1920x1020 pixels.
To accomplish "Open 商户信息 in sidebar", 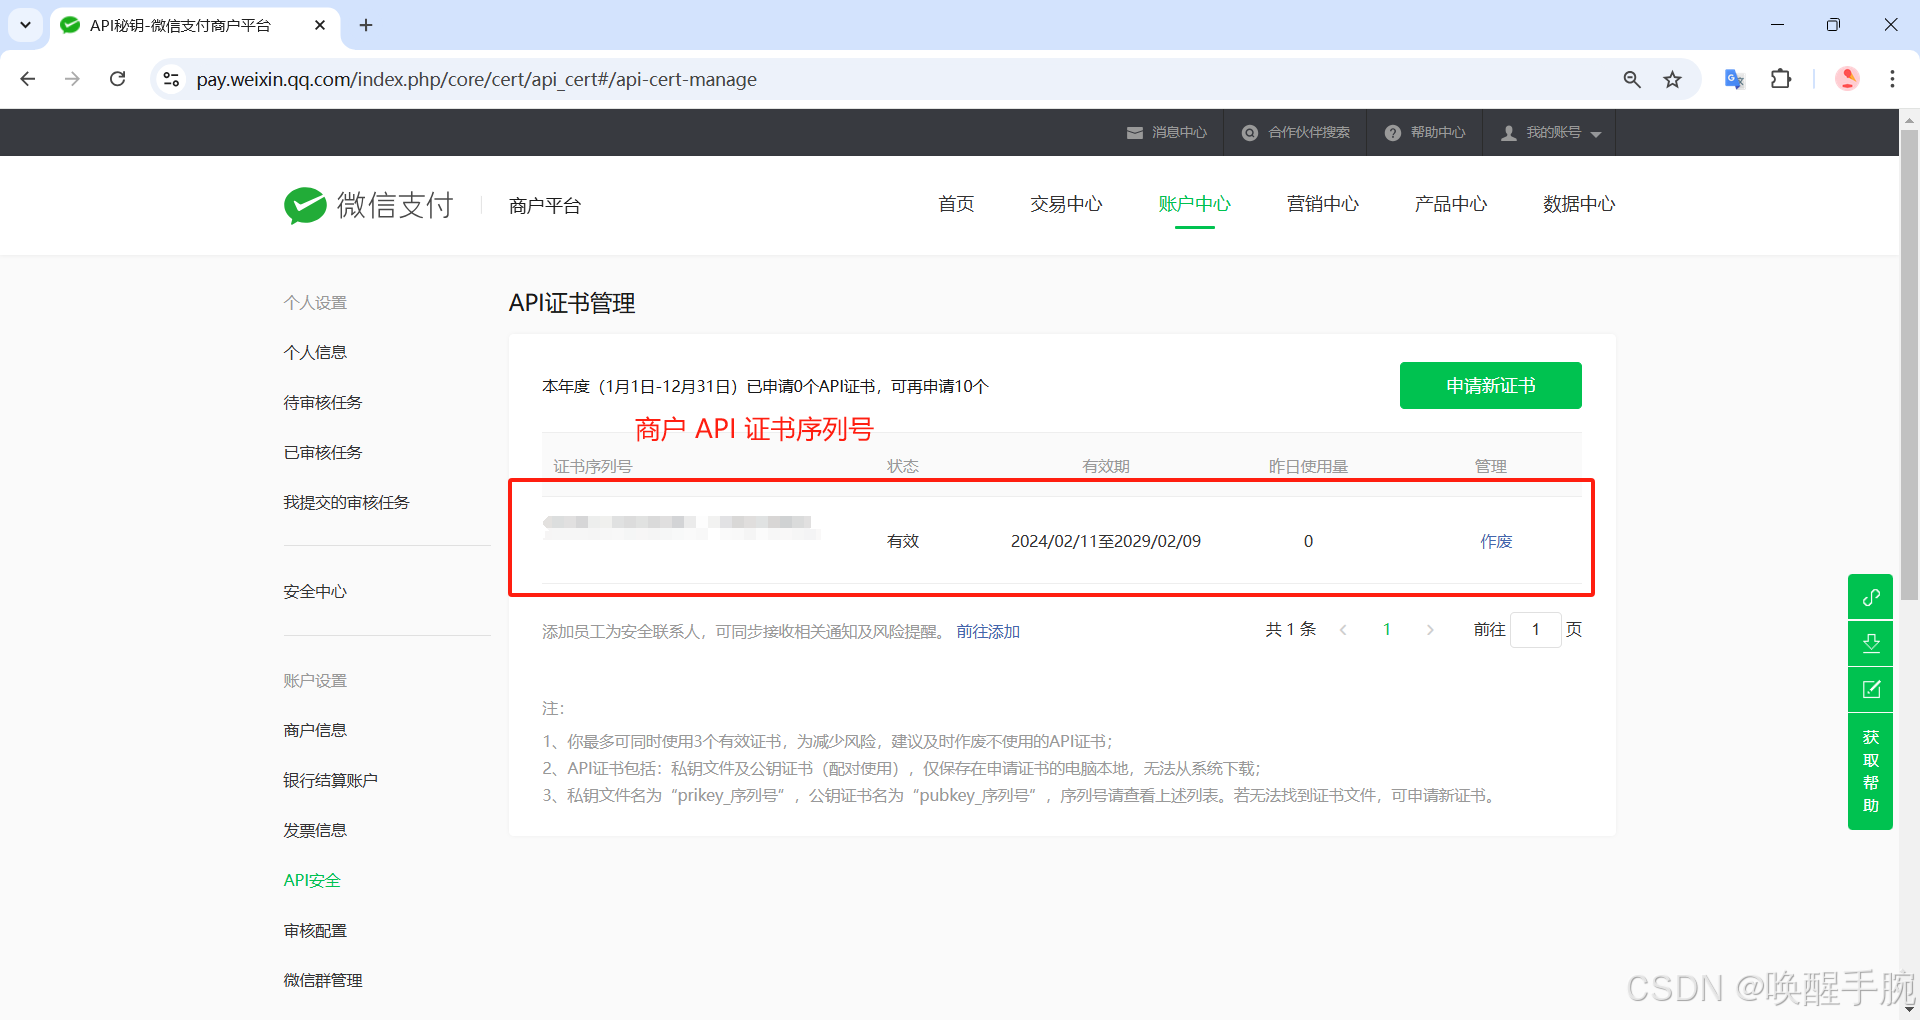I will point(315,730).
